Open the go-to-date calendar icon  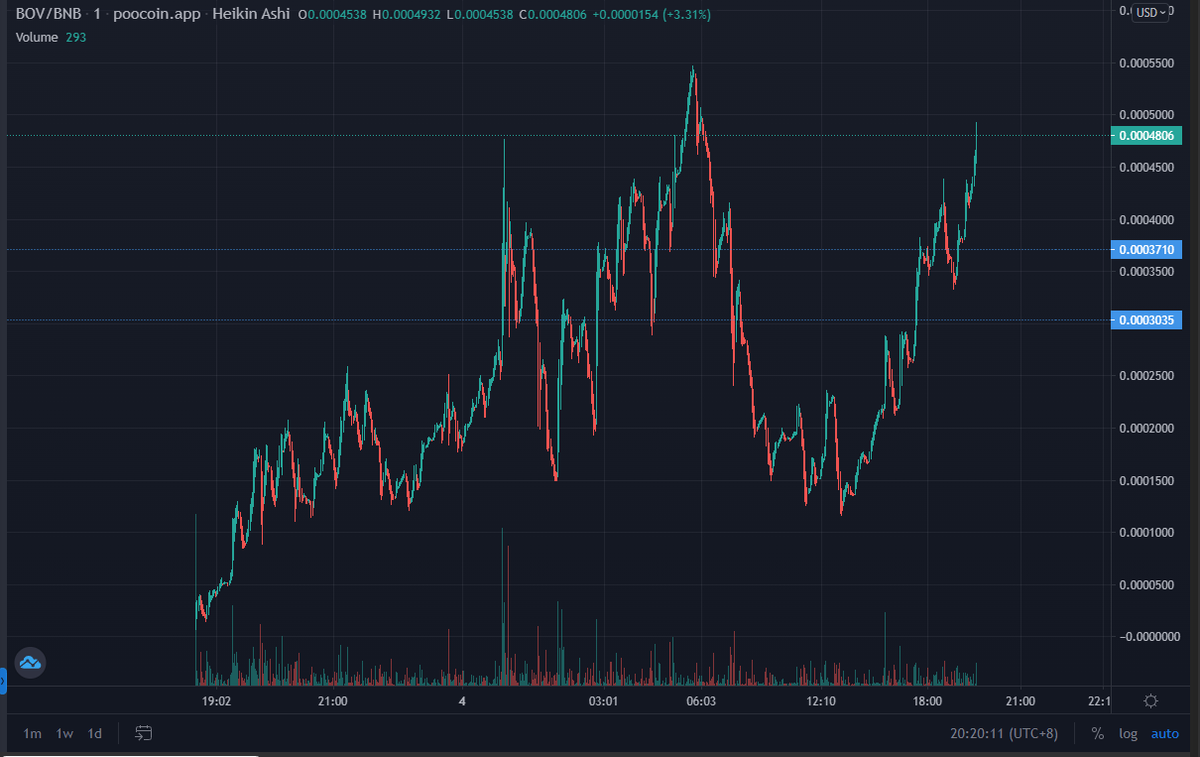[143, 733]
